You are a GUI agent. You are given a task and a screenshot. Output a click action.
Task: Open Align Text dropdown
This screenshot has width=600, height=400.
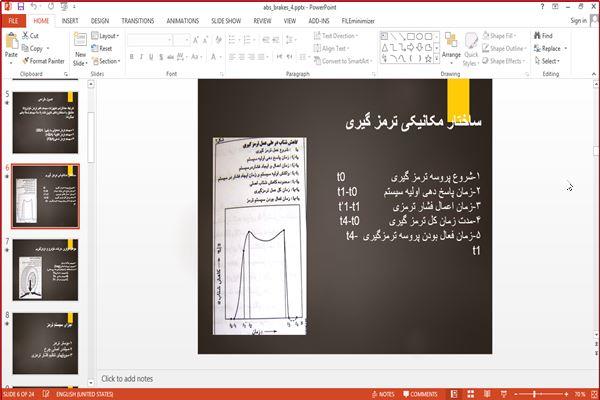(331, 49)
